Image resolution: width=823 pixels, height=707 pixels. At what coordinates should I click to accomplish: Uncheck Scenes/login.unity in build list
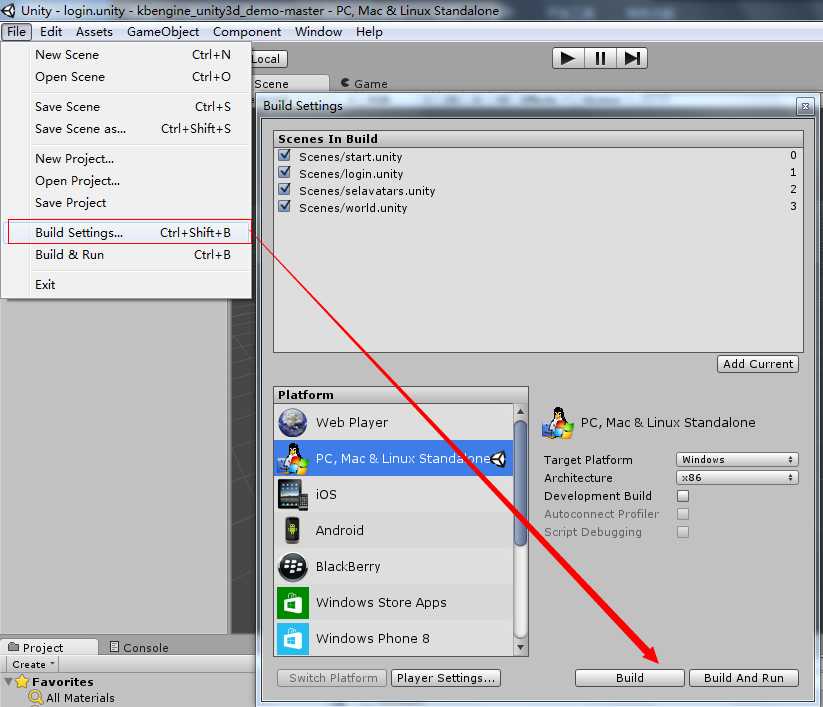coord(284,172)
